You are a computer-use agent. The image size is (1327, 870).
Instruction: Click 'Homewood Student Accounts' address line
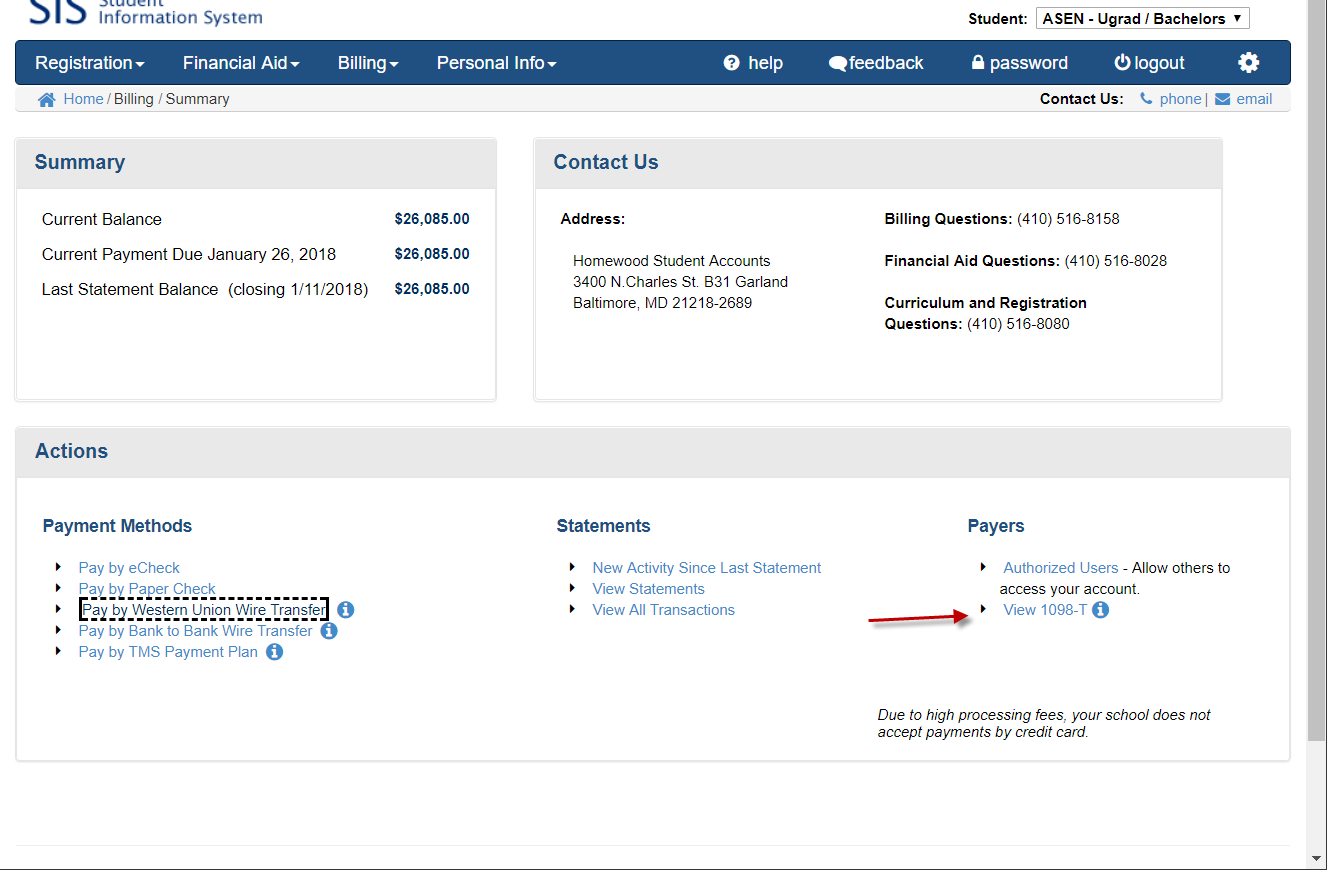coord(672,261)
